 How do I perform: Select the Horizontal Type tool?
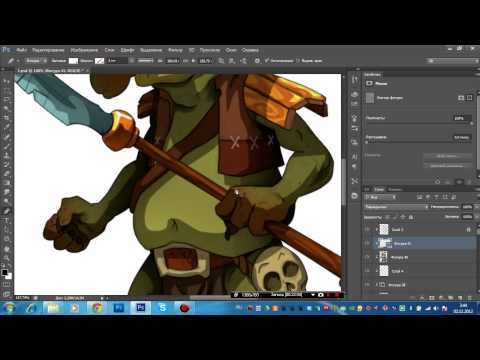(6, 220)
